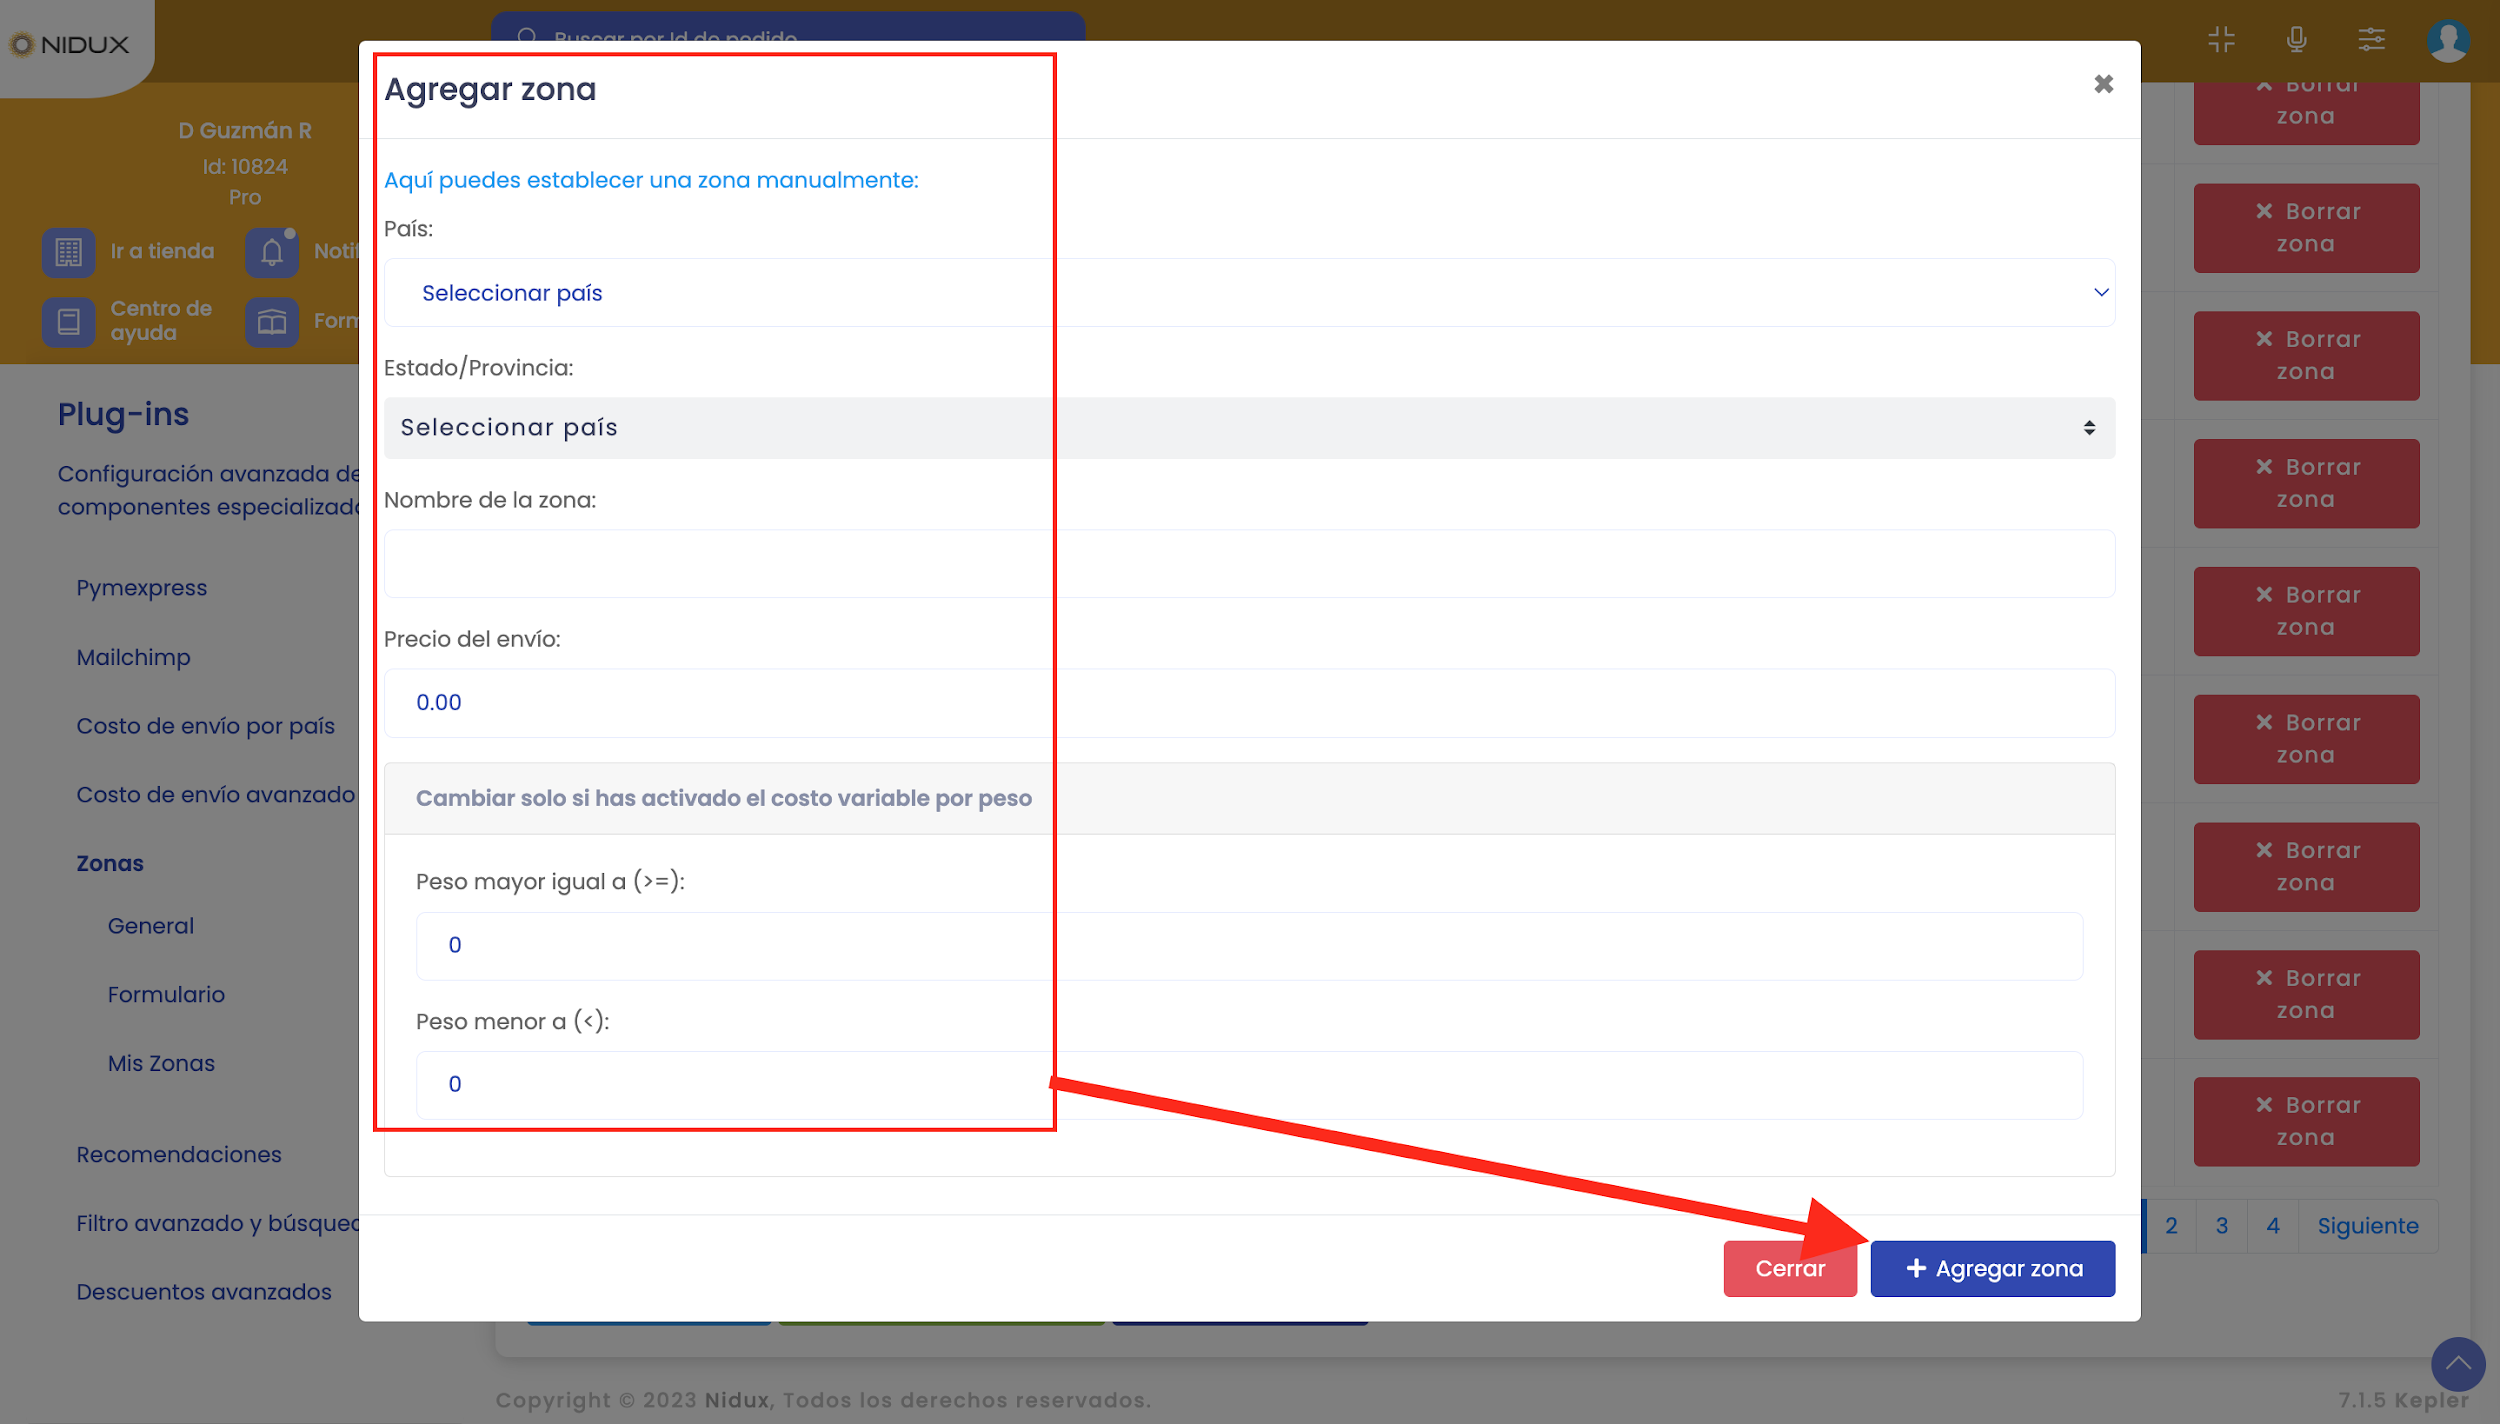This screenshot has width=2500, height=1424.
Task: Click the user profile avatar
Action: pyautogui.click(x=2447, y=41)
